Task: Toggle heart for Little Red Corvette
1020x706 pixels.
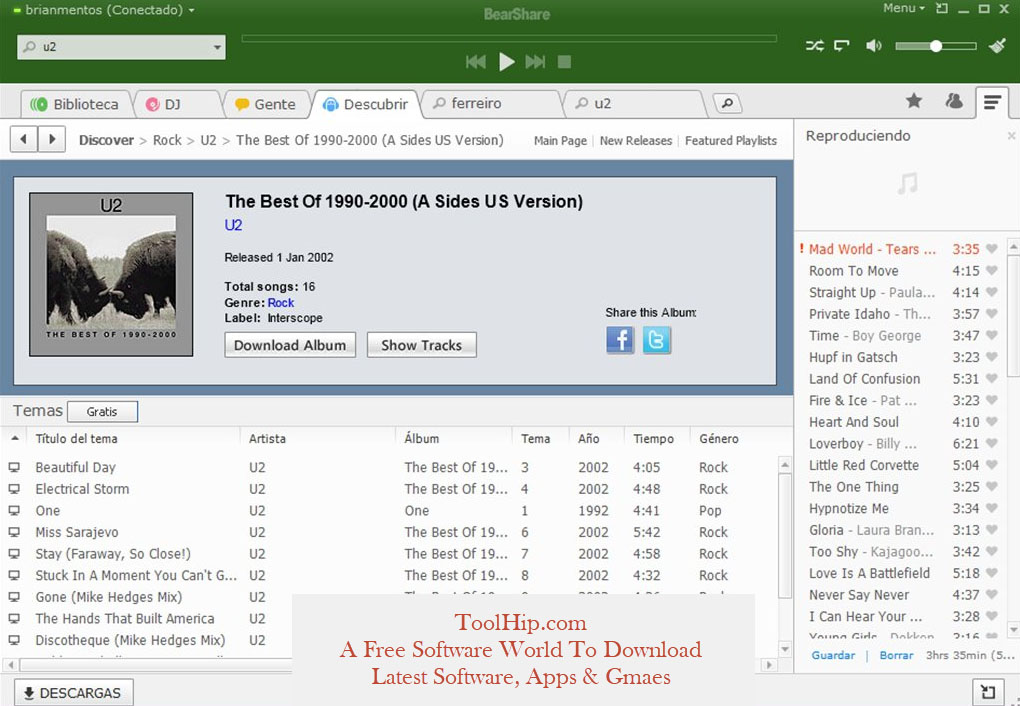Action: click(x=991, y=465)
